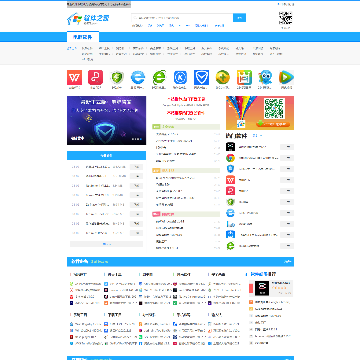This screenshot has width=360, height=360.
Task: Open the blue 'lab' icon in the ranking list
Action: [230, 224]
